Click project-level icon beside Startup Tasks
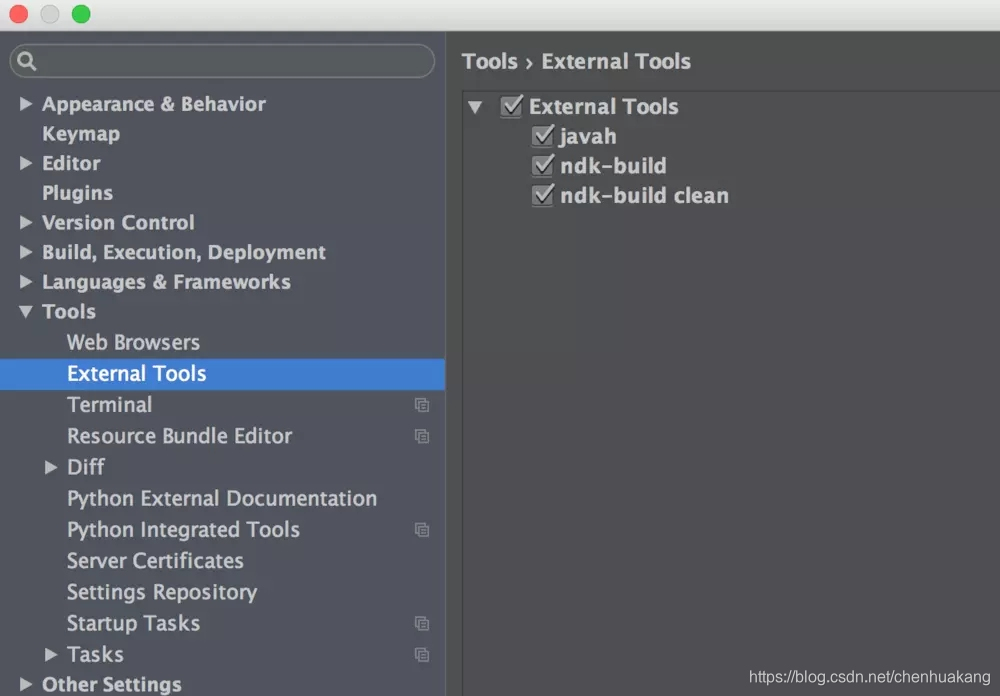The height and width of the screenshot is (696, 1000). [x=422, y=624]
